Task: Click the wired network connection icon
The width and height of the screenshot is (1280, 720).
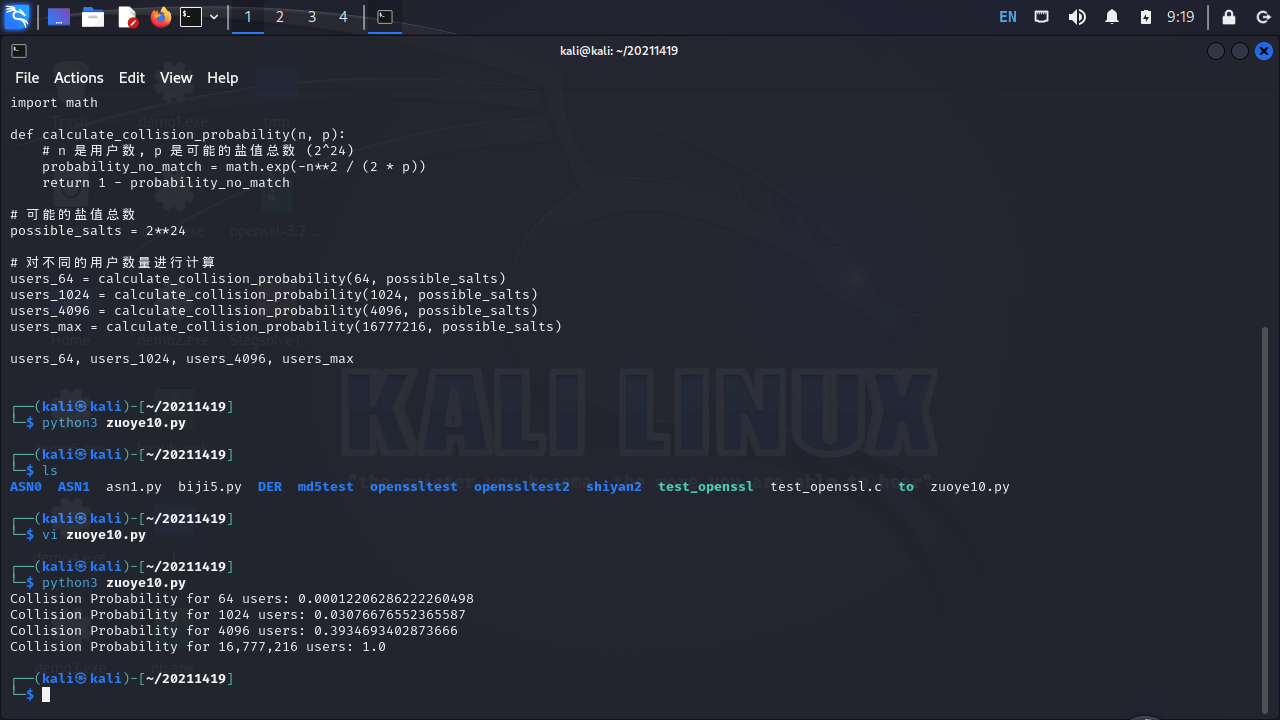Action: [x=1042, y=17]
